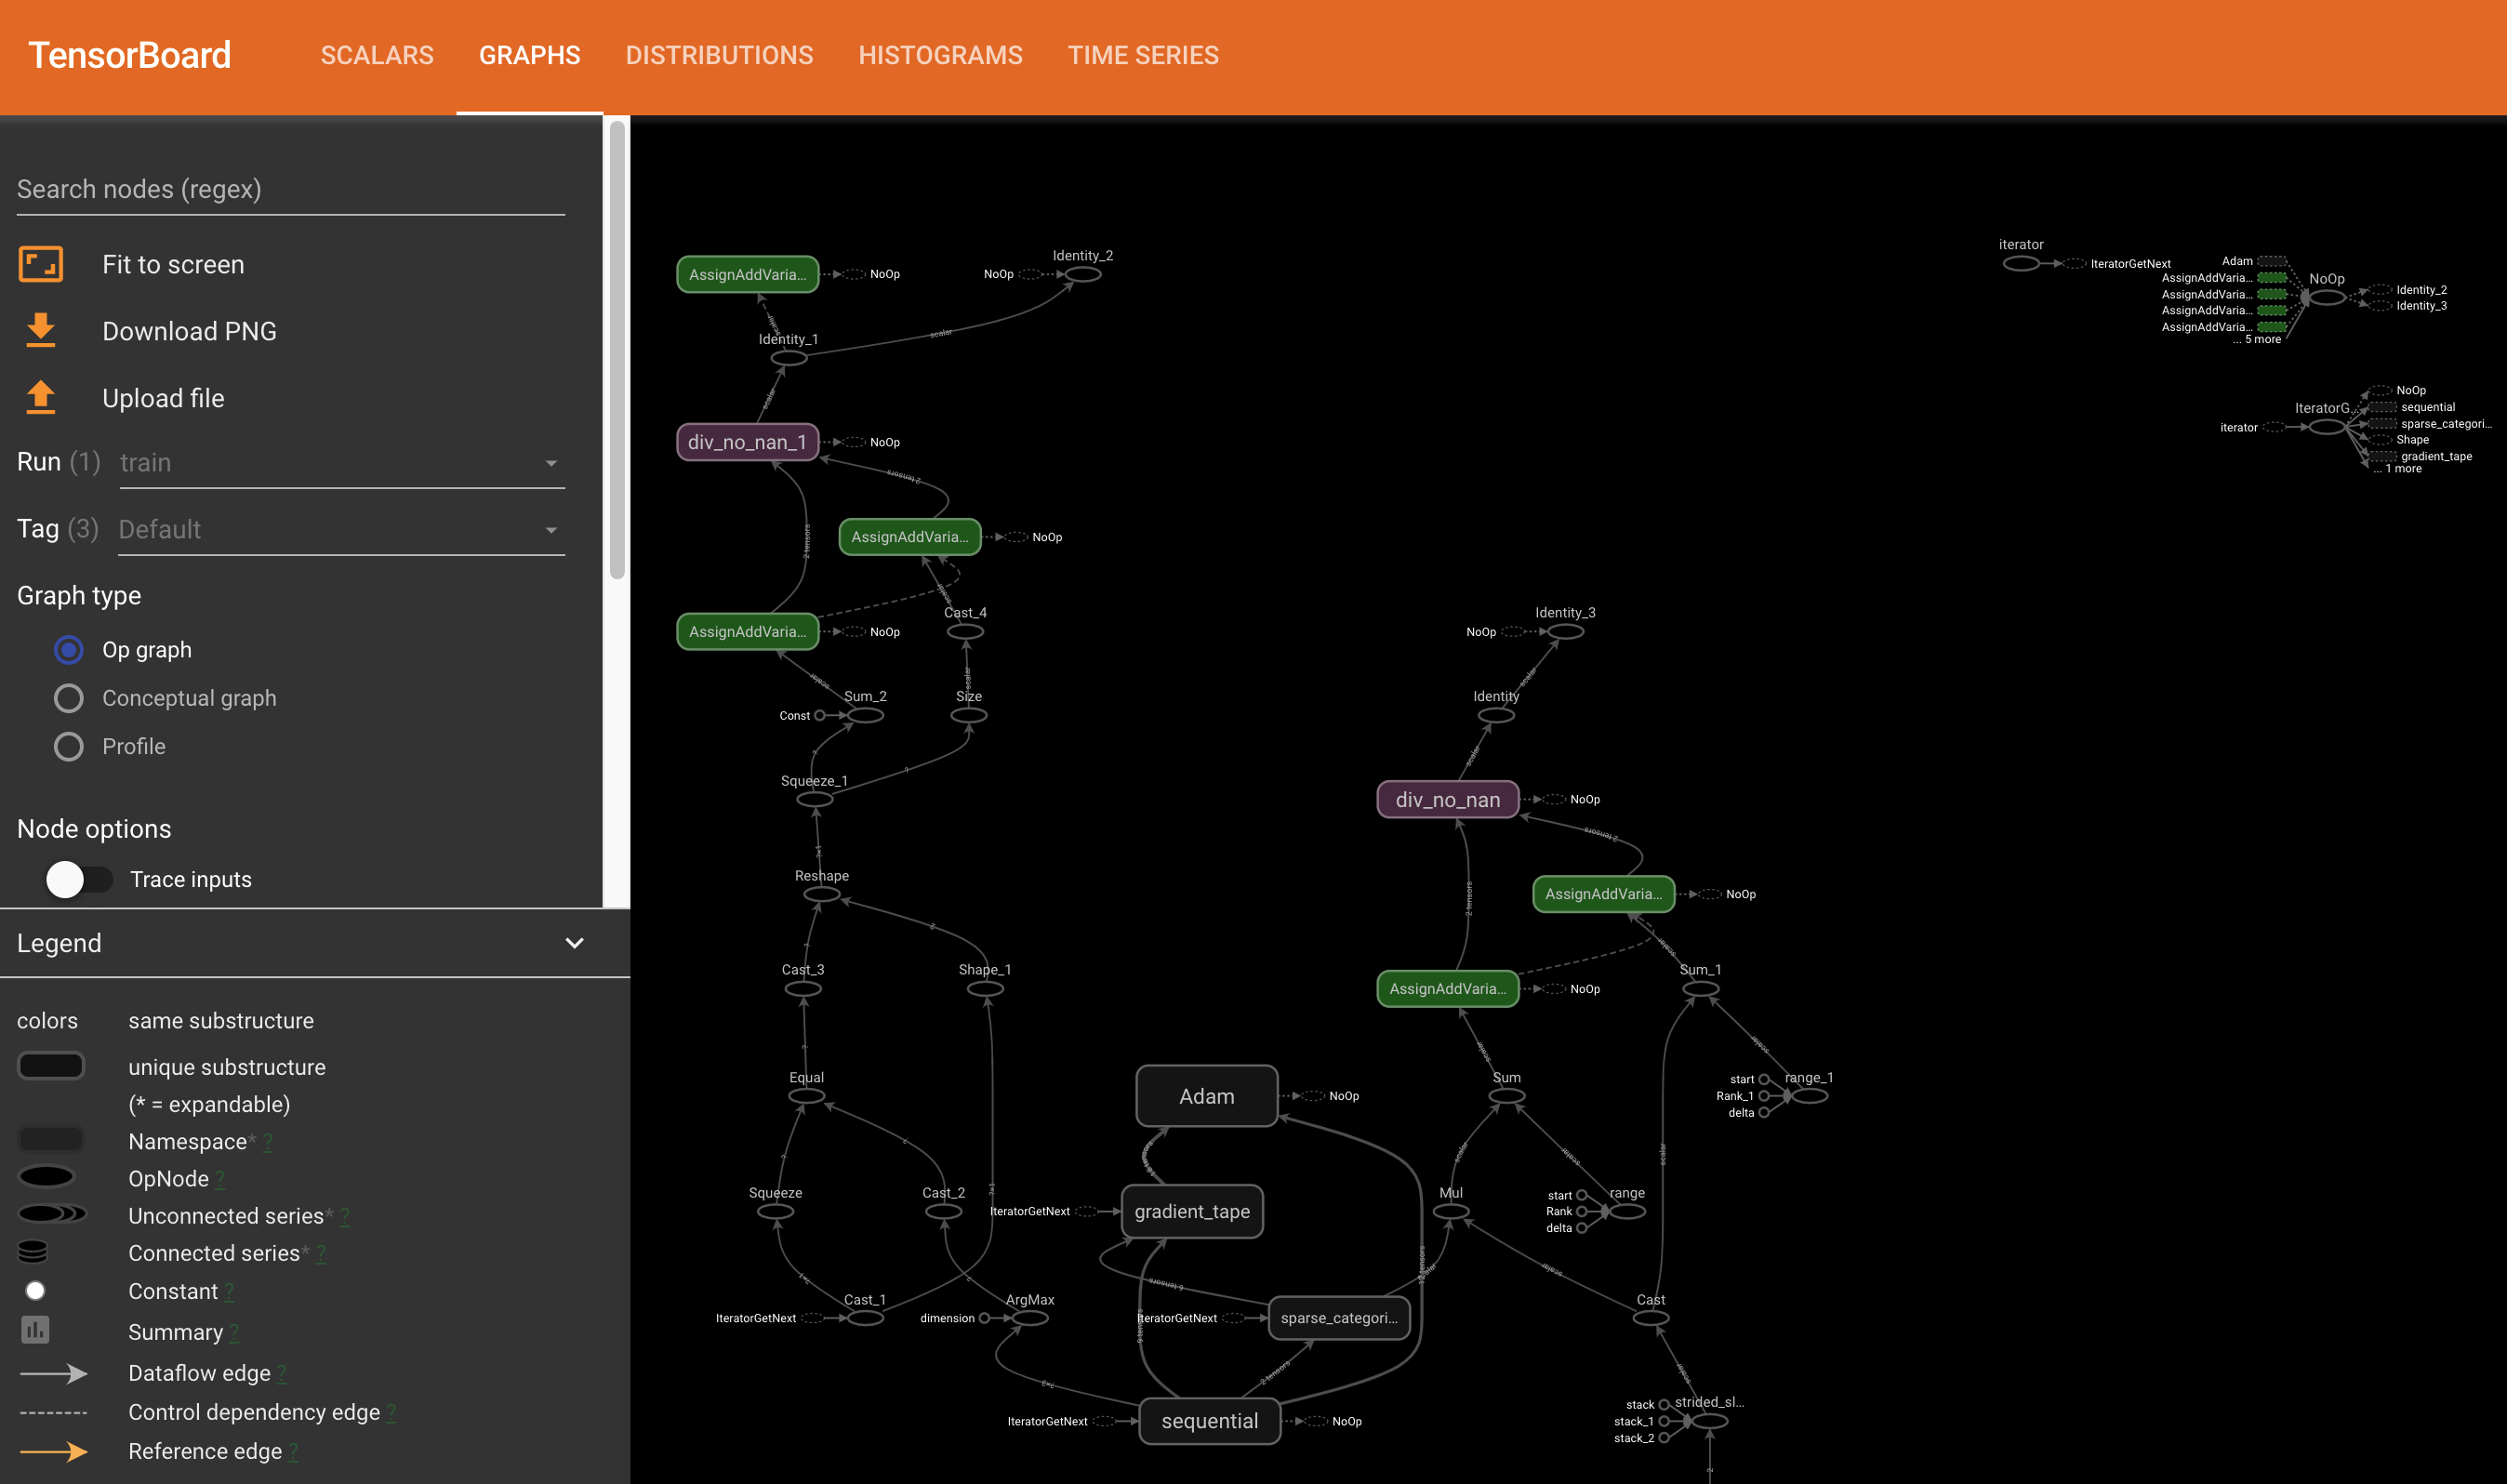Image resolution: width=2507 pixels, height=1484 pixels.
Task: Collapse the Legend section
Action: pyautogui.click(x=574, y=943)
